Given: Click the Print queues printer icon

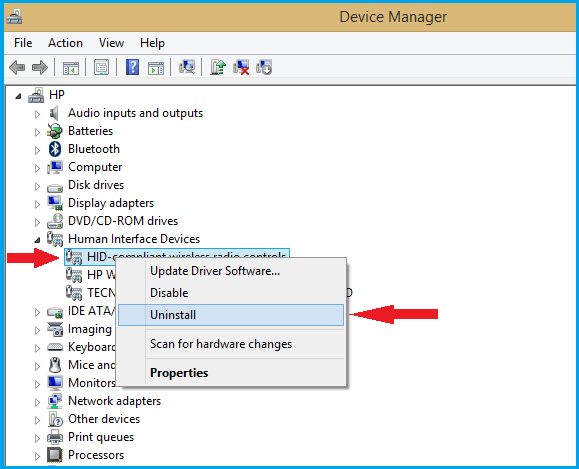Looking at the screenshot, I should click(x=55, y=437).
